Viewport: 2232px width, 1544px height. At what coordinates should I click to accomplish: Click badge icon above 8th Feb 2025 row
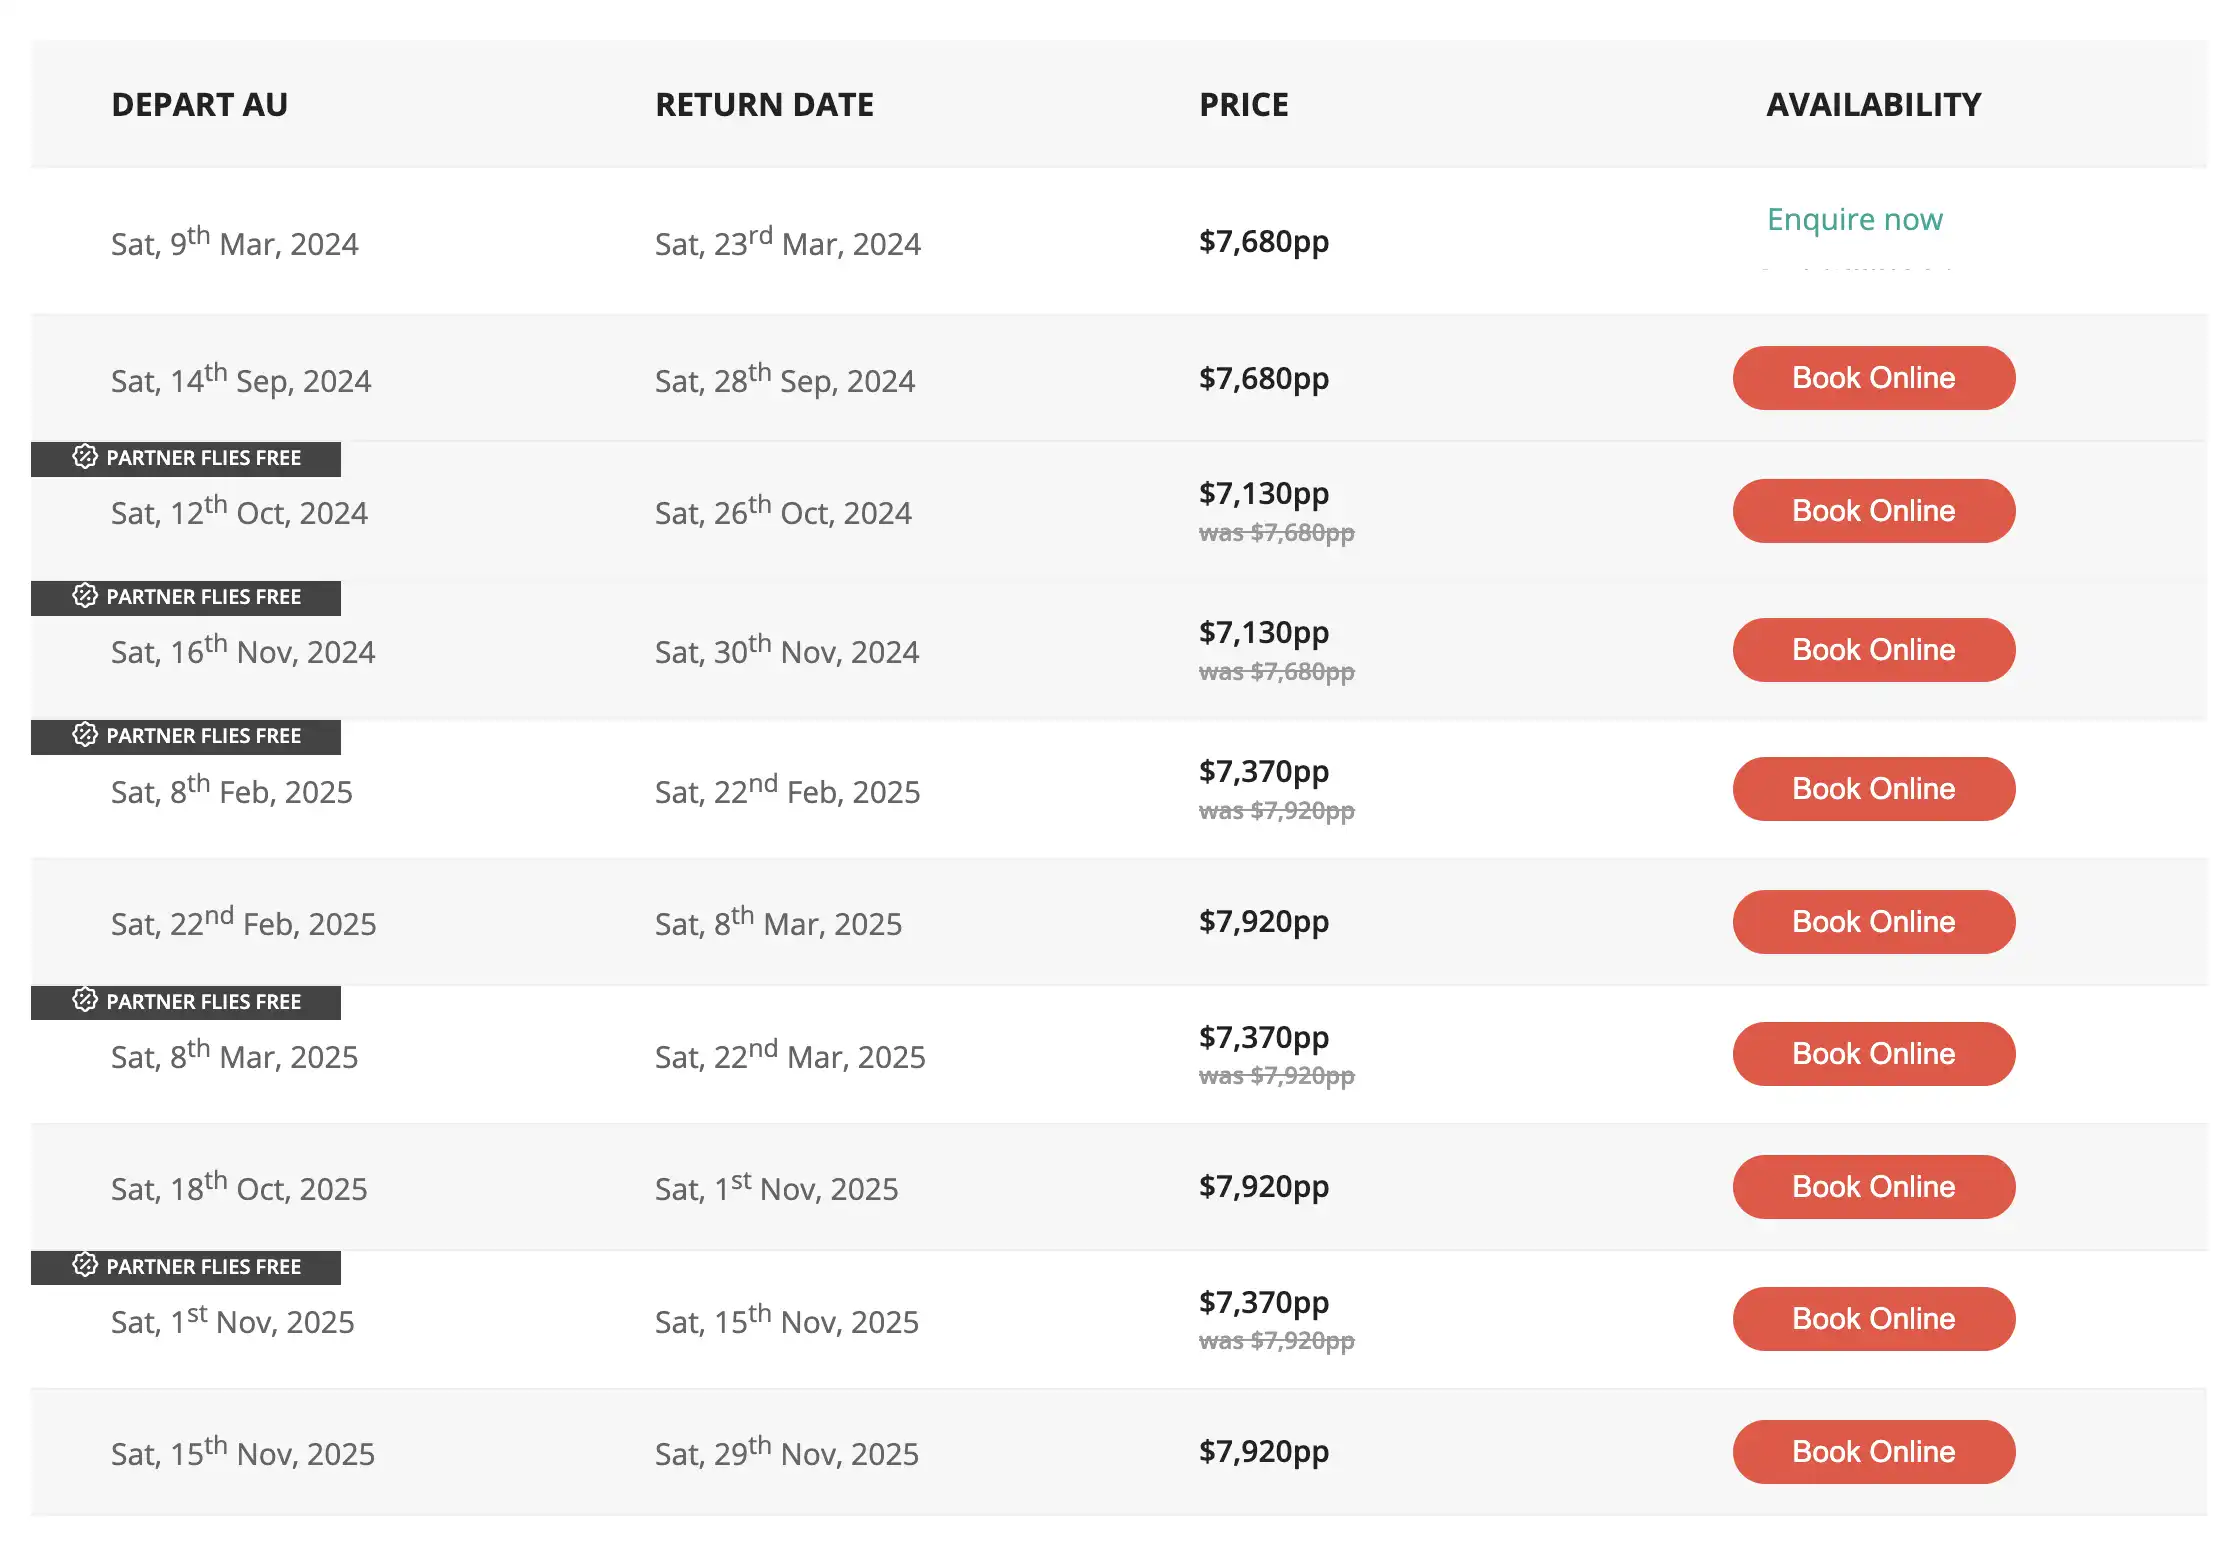pos(85,735)
